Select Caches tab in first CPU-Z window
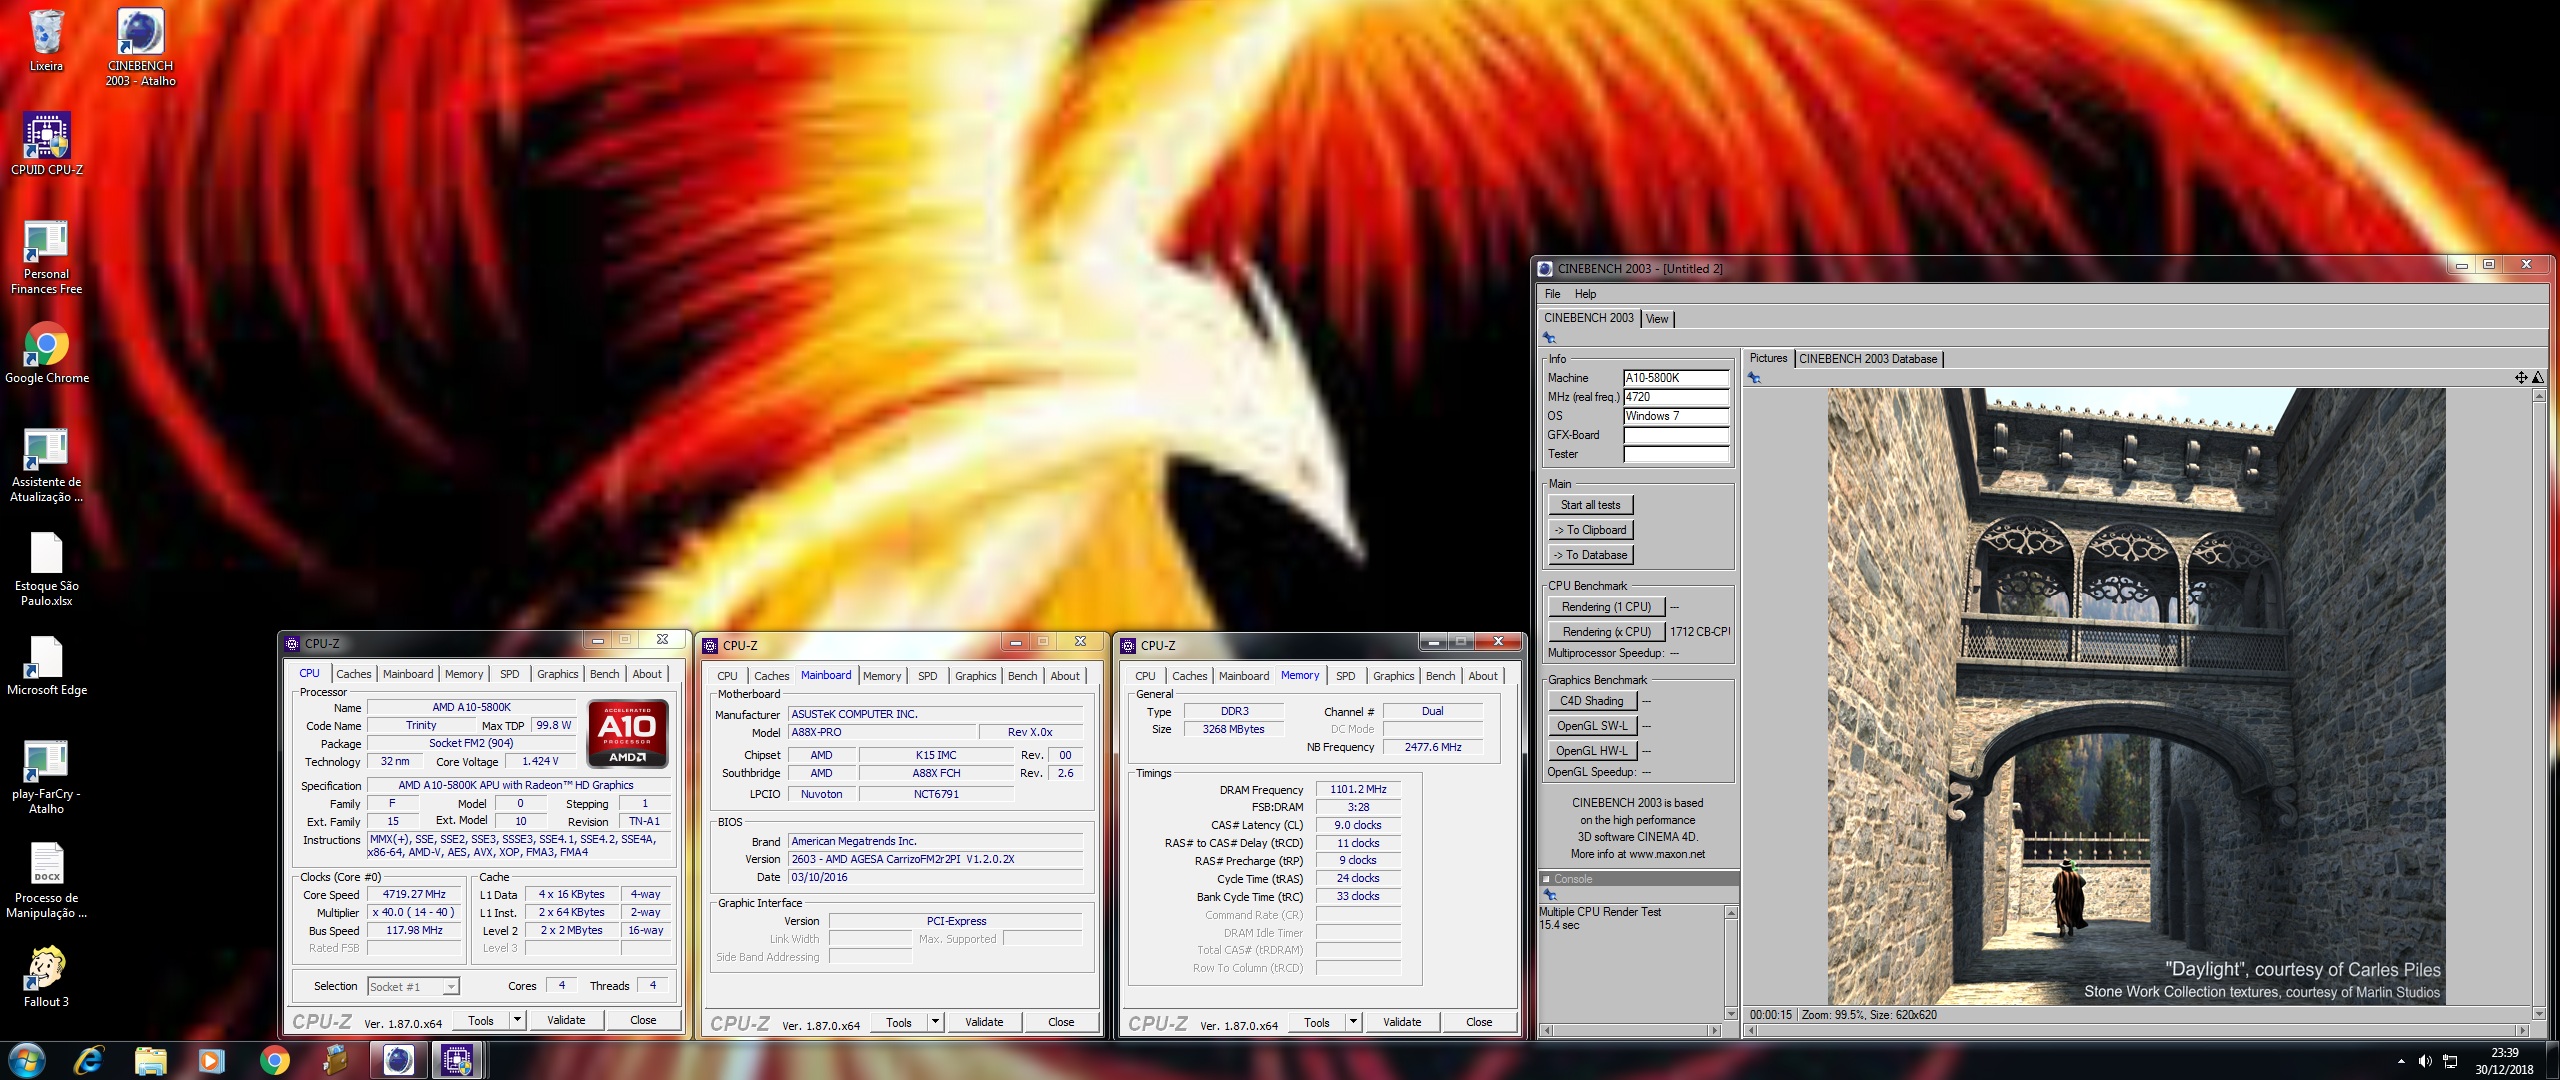 coord(353,674)
